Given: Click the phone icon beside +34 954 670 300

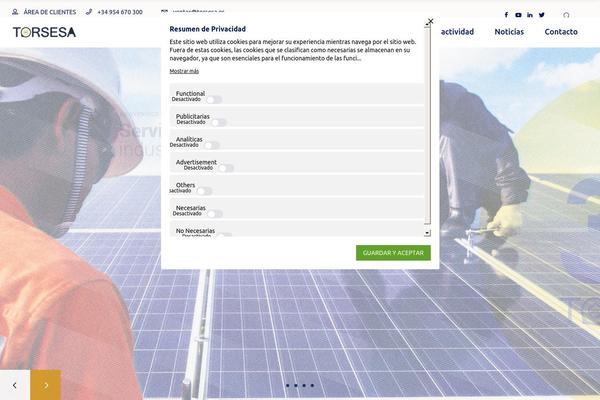Looking at the screenshot, I should pyautogui.click(x=89, y=12).
